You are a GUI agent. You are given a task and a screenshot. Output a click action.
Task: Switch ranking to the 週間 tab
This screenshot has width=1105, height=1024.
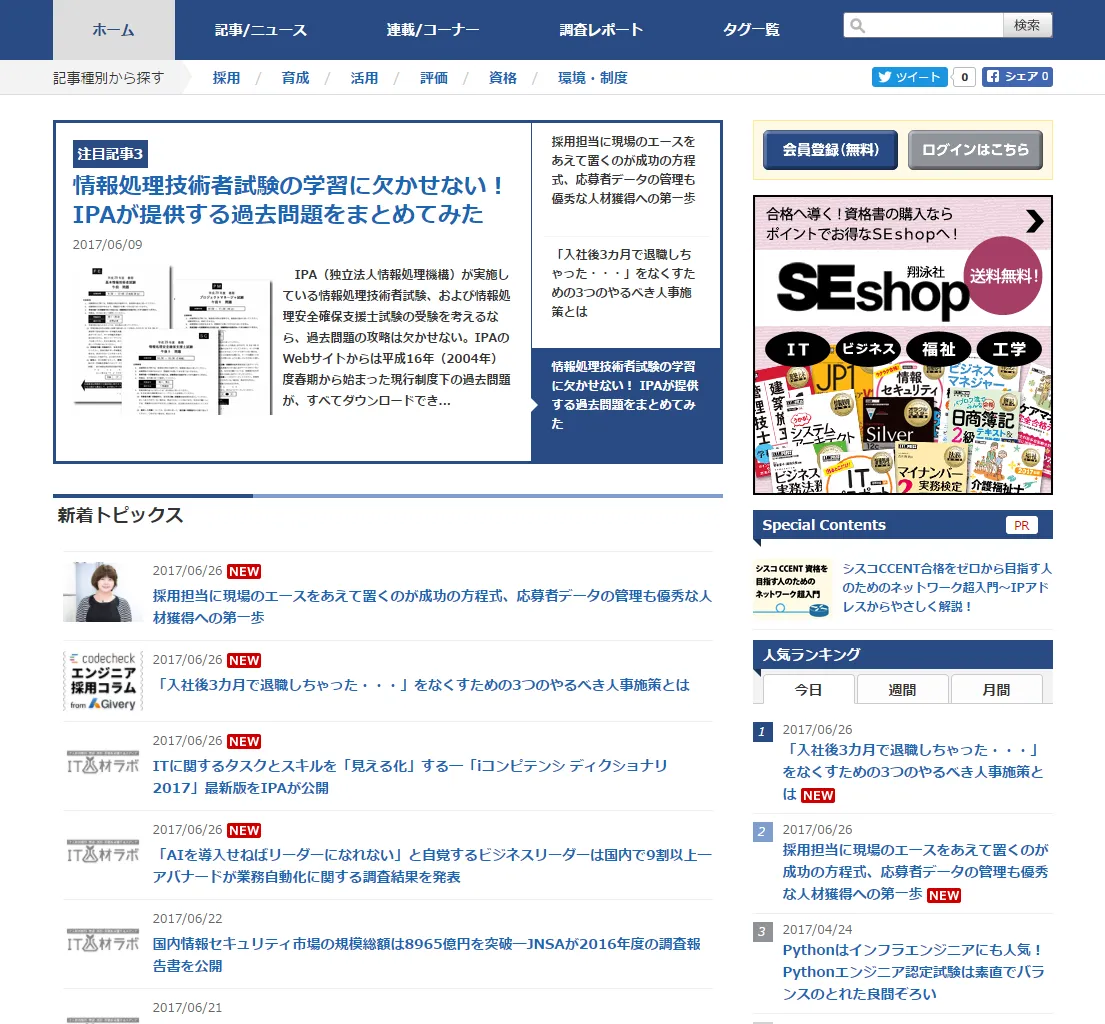902,689
